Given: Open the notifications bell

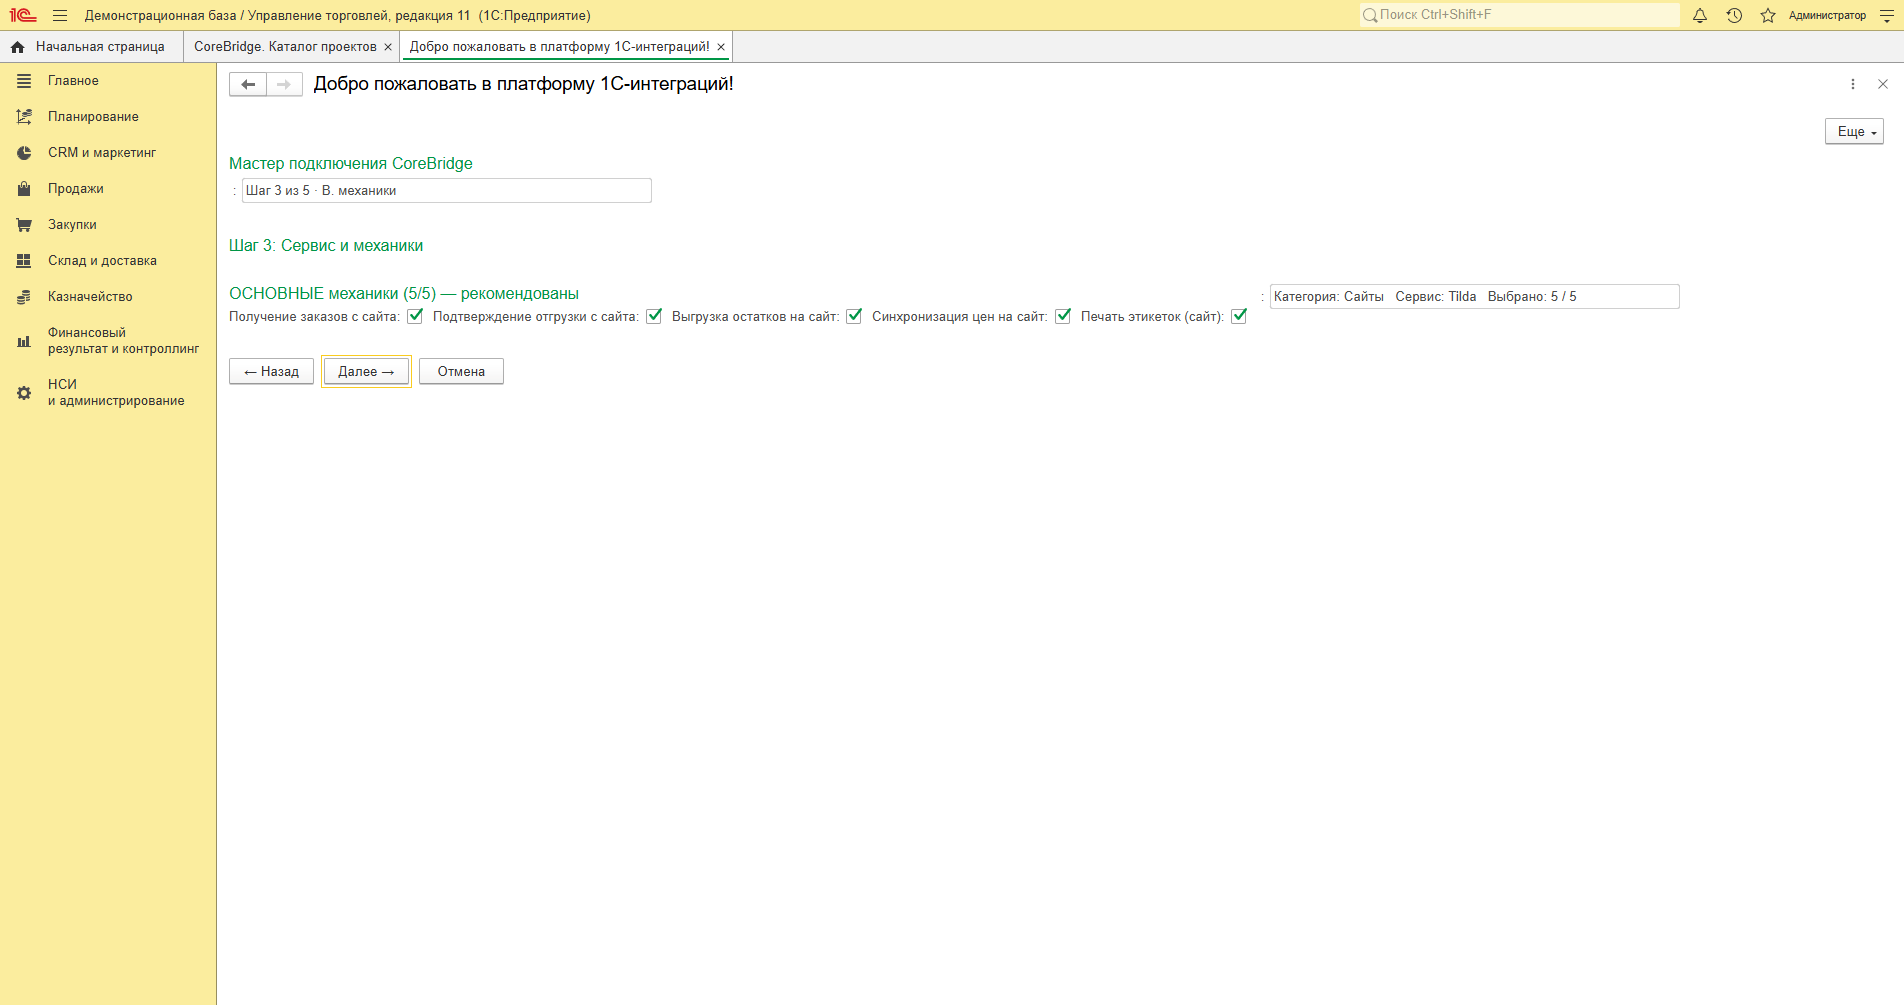Looking at the screenshot, I should pos(1699,15).
